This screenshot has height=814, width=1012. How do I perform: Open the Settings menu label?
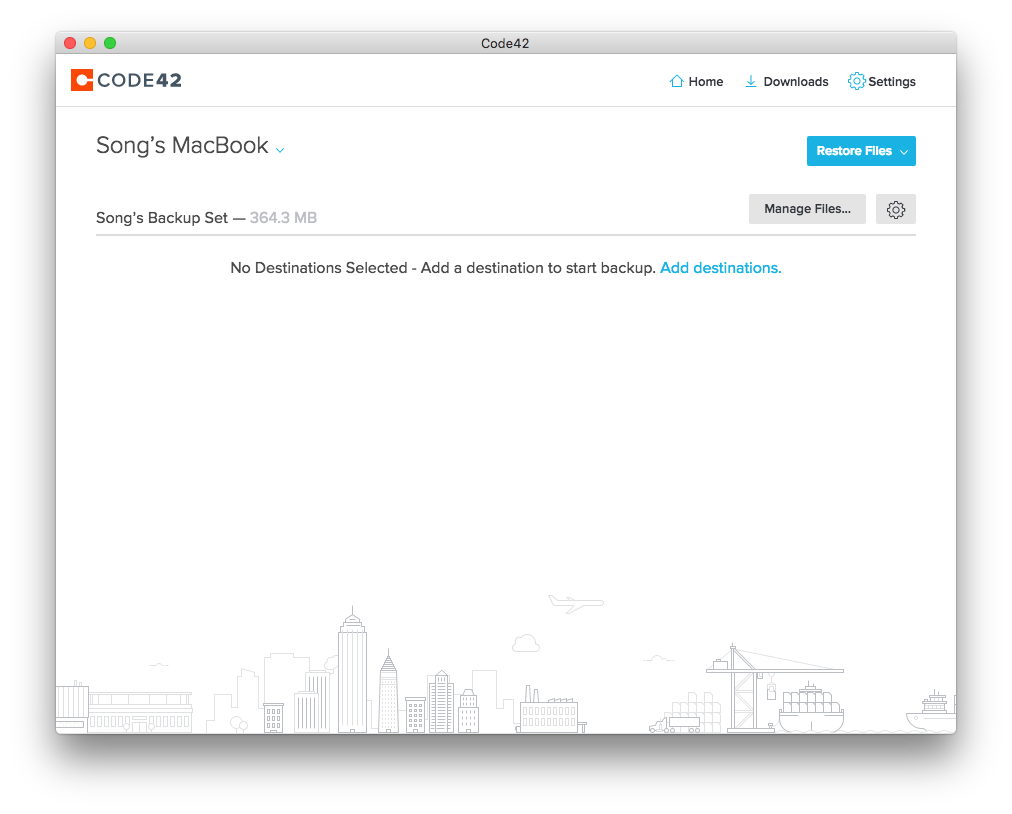click(892, 82)
